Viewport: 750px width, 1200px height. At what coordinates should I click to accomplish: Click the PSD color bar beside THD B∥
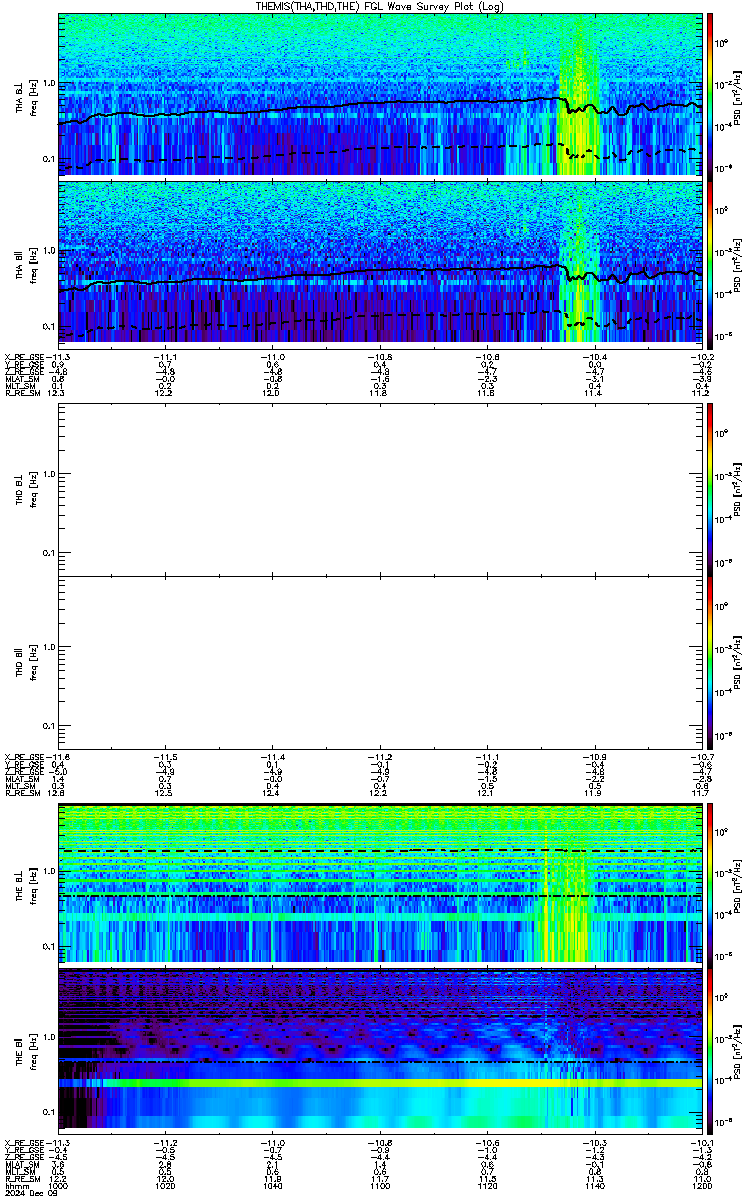pyautogui.click(x=711, y=662)
